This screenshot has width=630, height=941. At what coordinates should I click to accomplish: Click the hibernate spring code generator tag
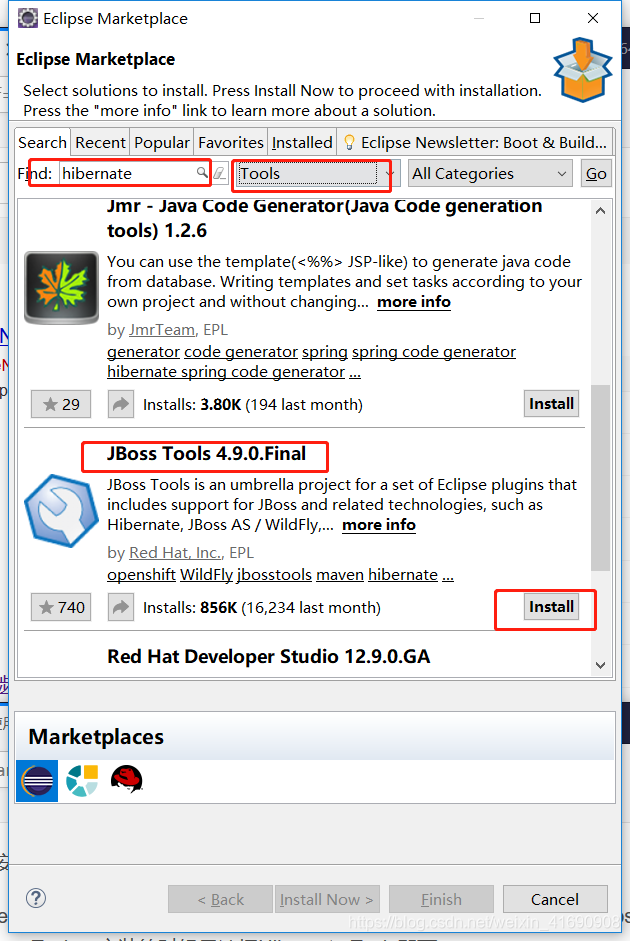pyautogui.click(x=226, y=371)
